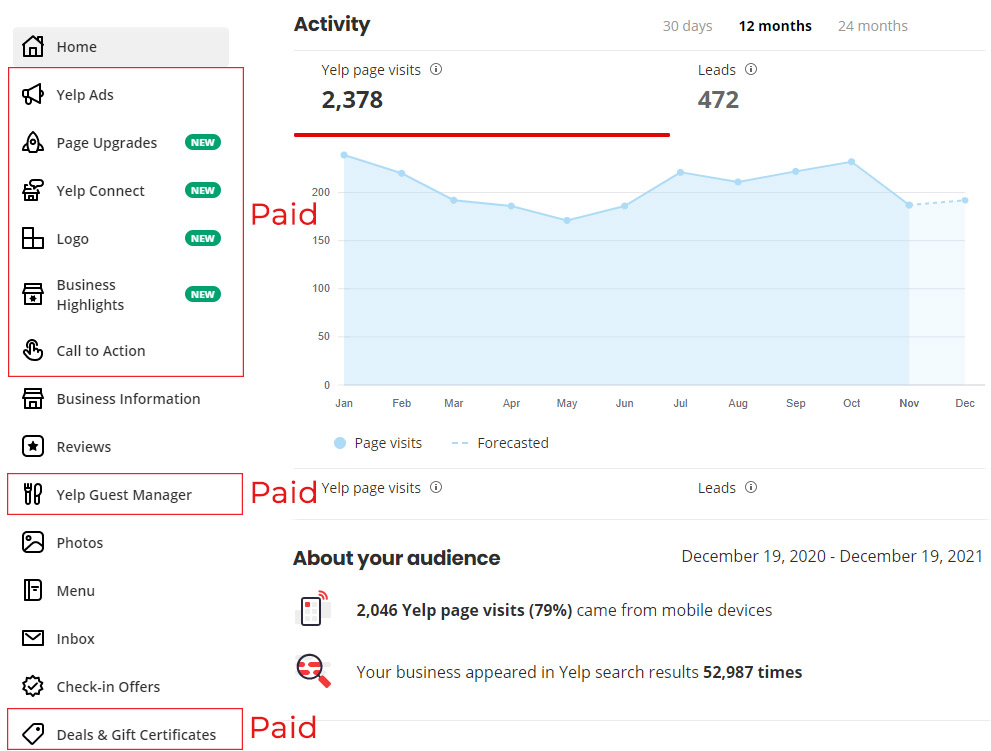991x751 pixels.
Task: Click the Menu document icon
Action: (33, 590)
